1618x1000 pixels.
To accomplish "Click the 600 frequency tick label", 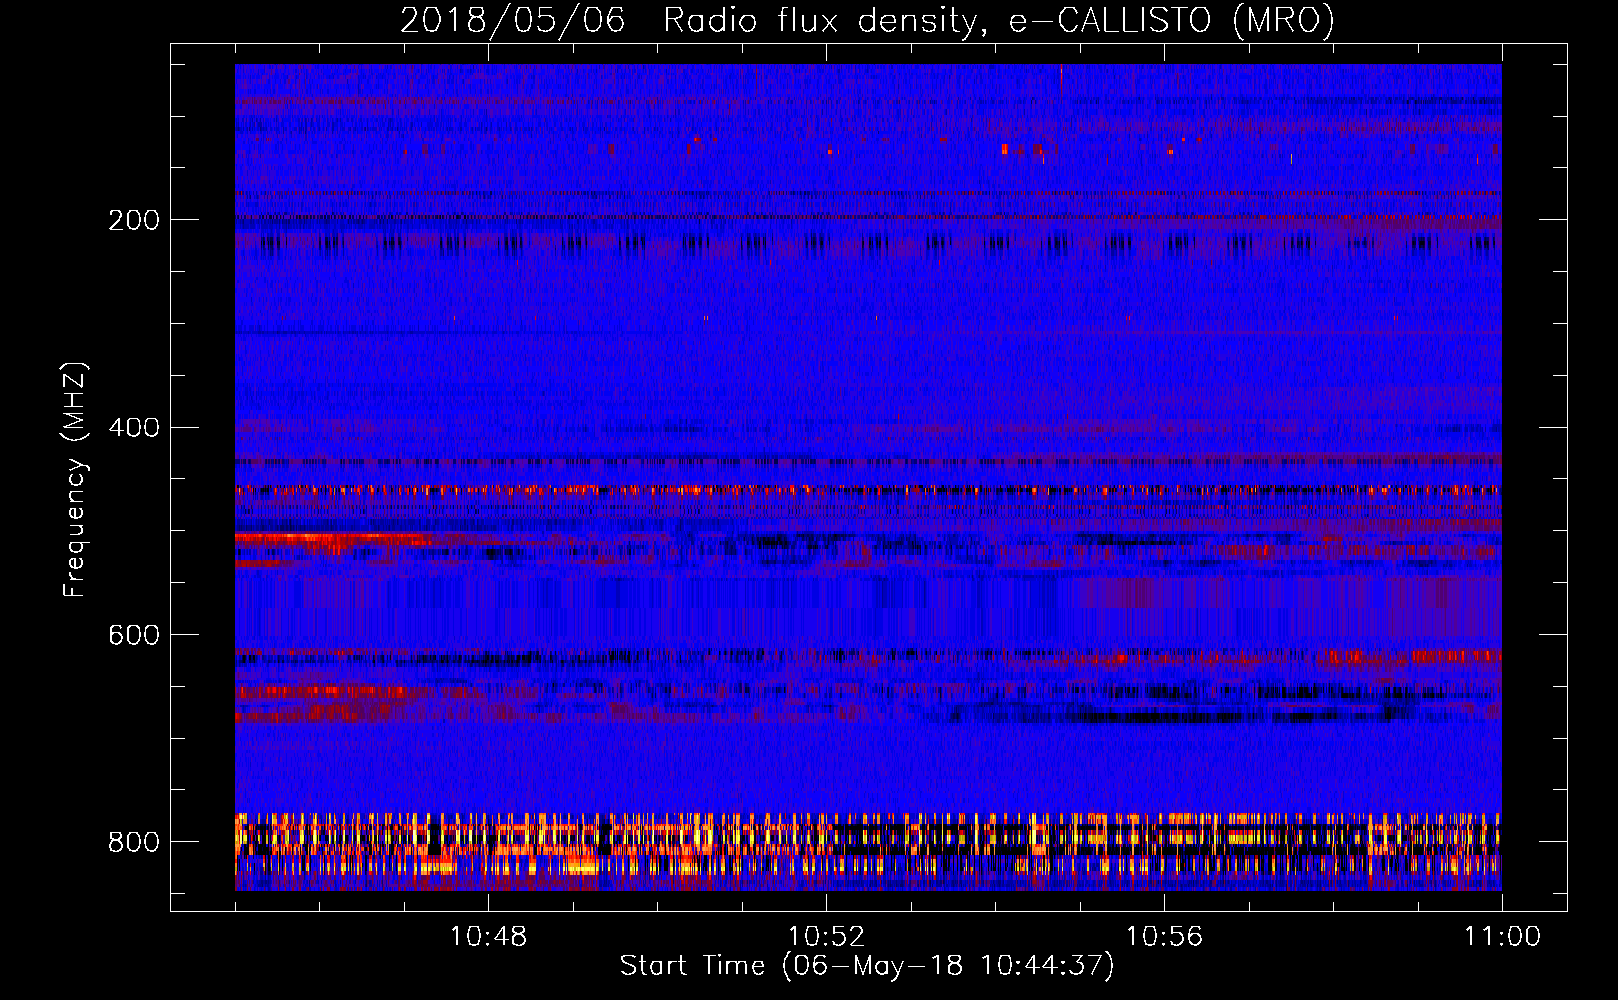I will pyautogui.click(x=134, y=636).
